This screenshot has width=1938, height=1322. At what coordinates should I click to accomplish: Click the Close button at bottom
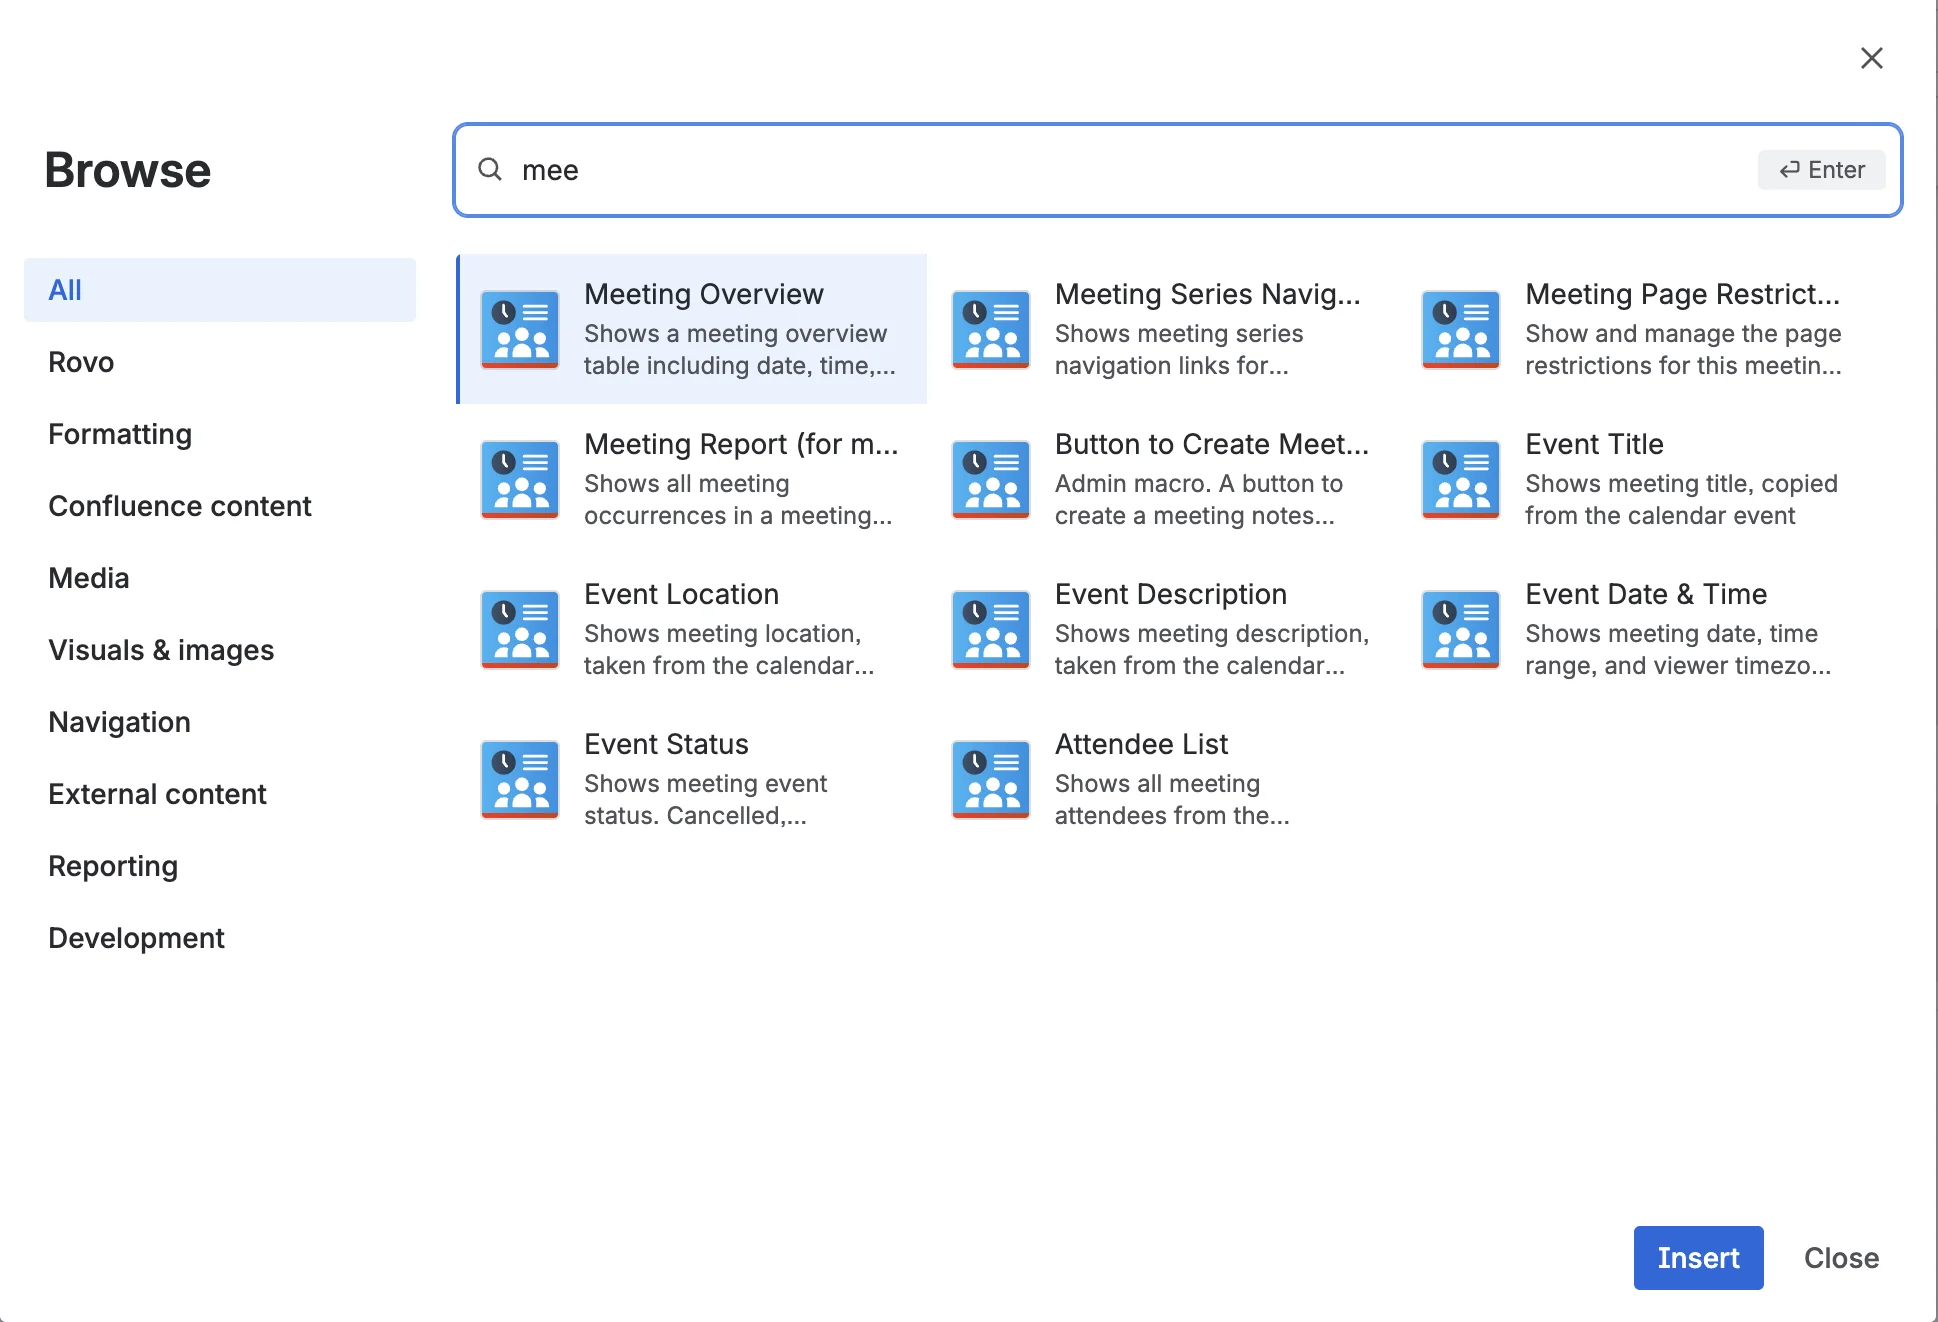pos(1841,1258)
